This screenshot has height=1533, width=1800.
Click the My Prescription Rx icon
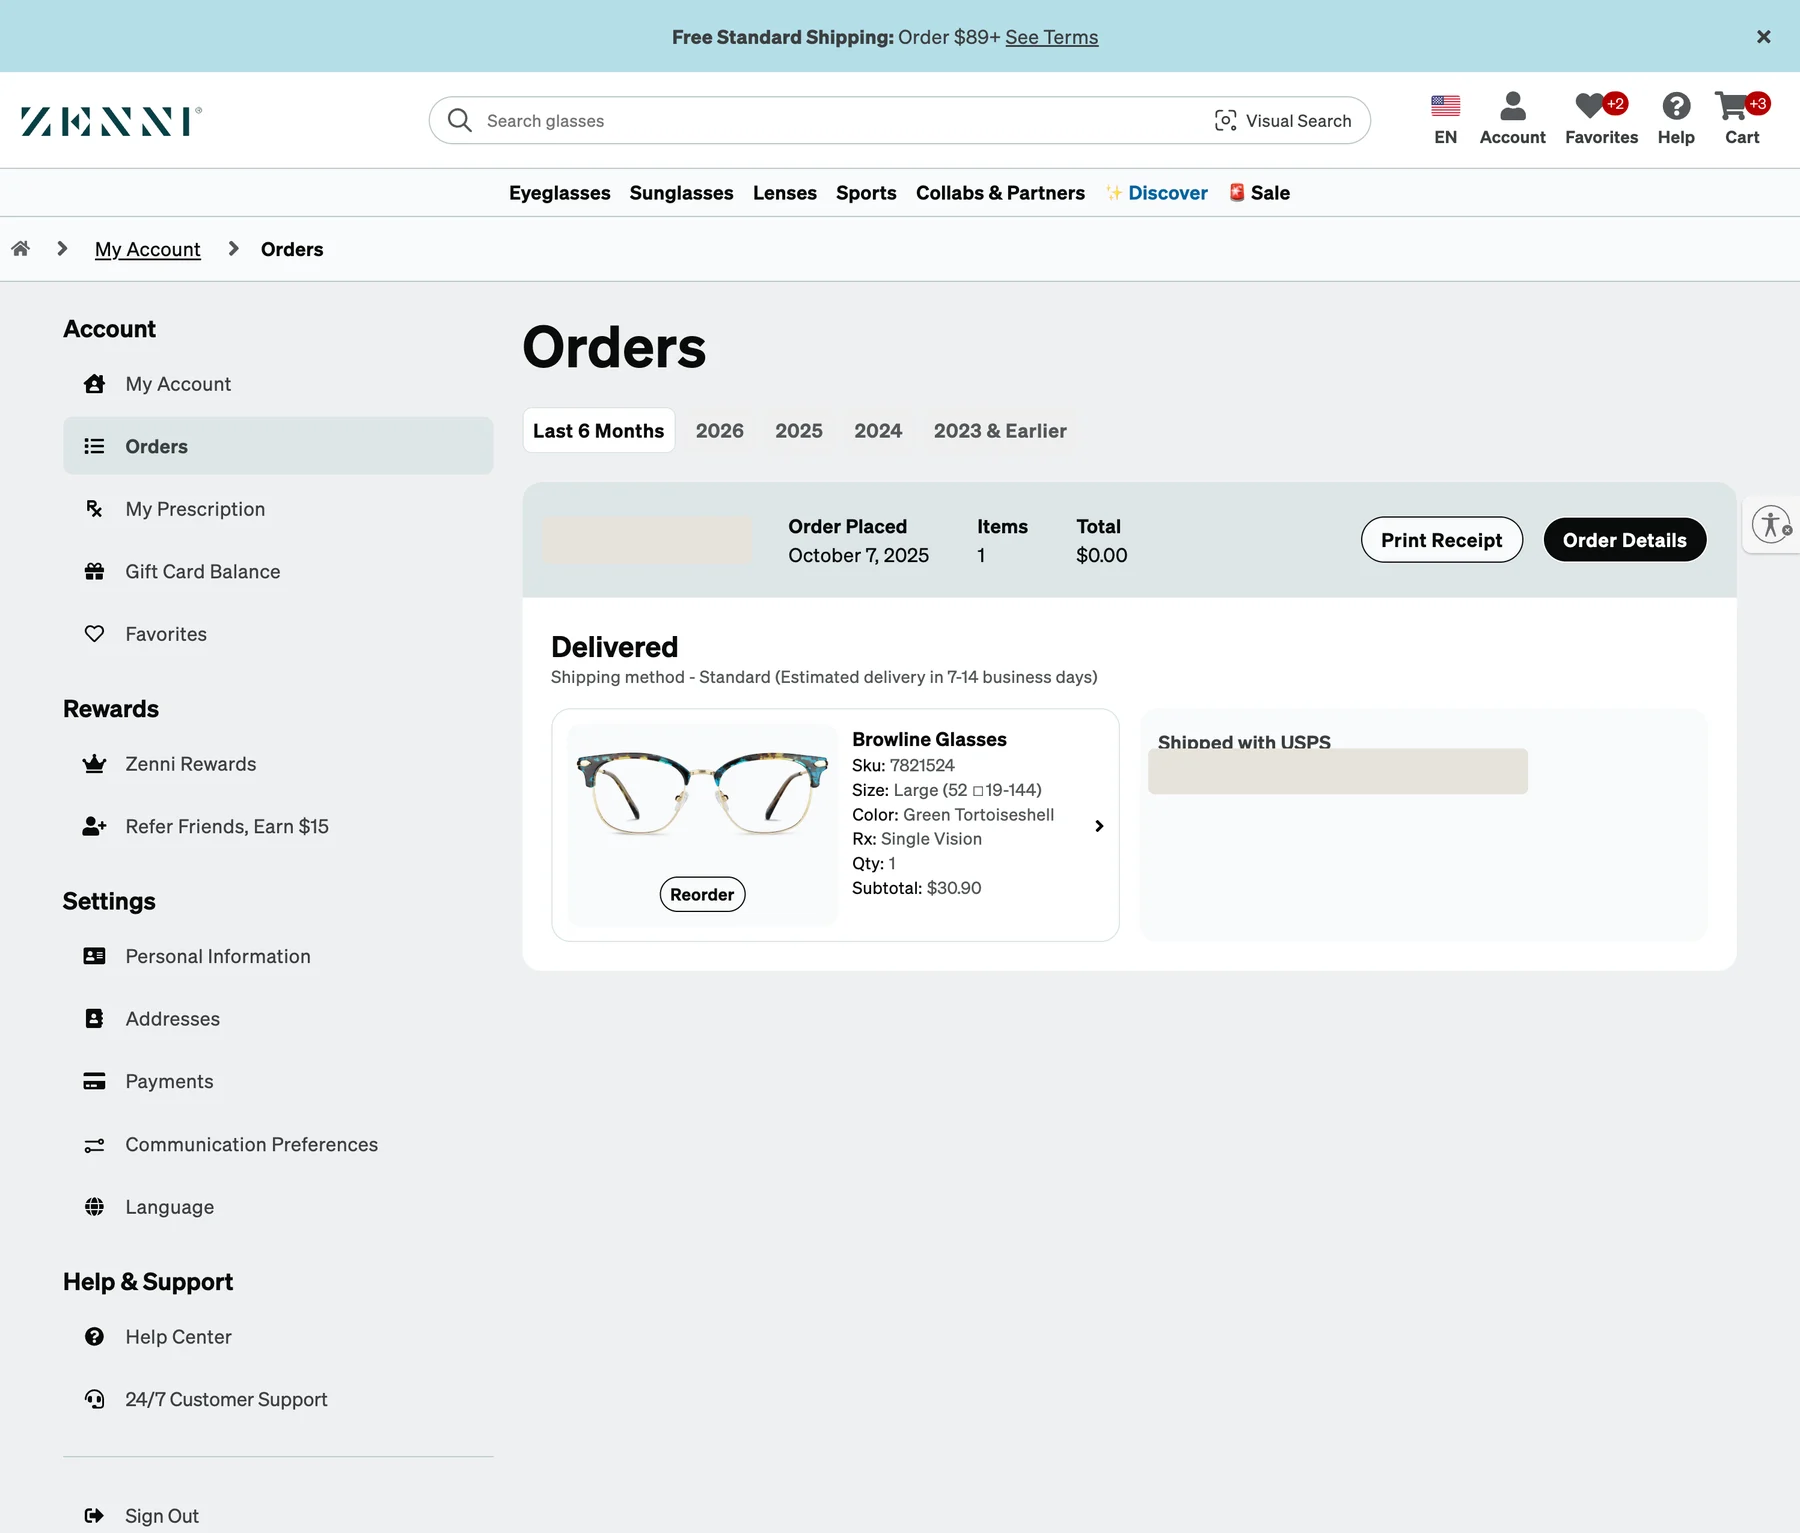pos(94,509)
